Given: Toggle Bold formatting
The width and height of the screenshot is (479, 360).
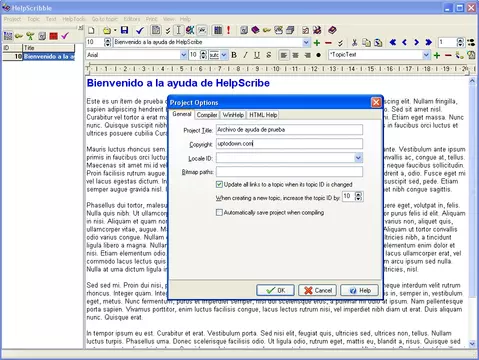Looking at the screenshot, I should pyautogui.click(x=234, y=55).
